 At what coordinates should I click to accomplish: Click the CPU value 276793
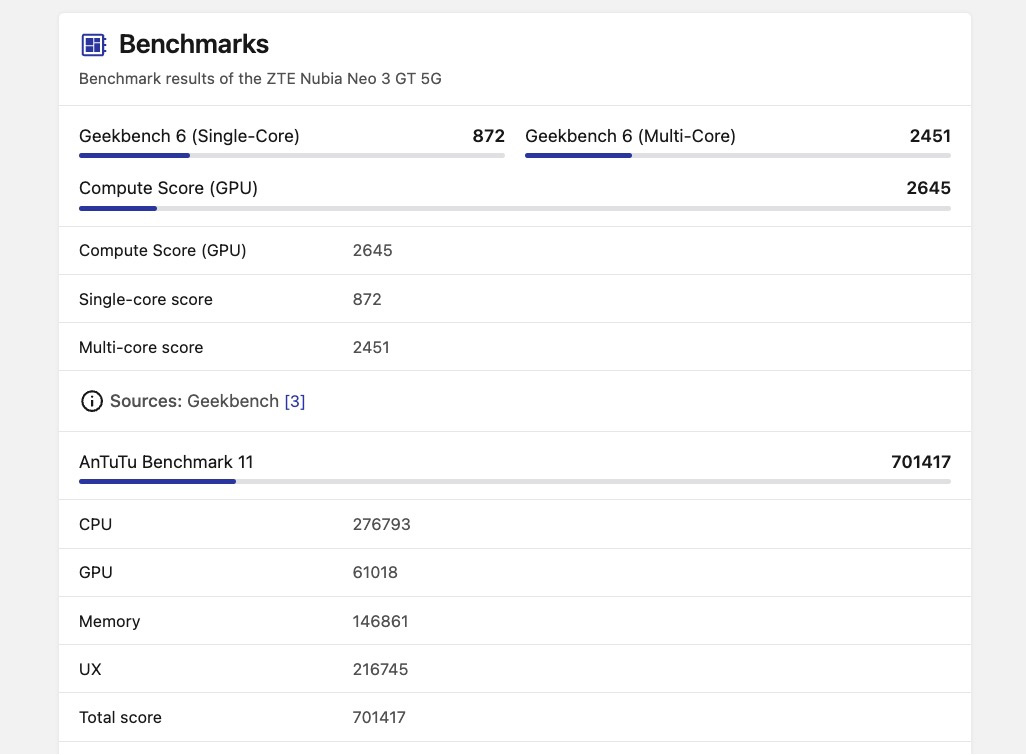(x=381, y=525)
